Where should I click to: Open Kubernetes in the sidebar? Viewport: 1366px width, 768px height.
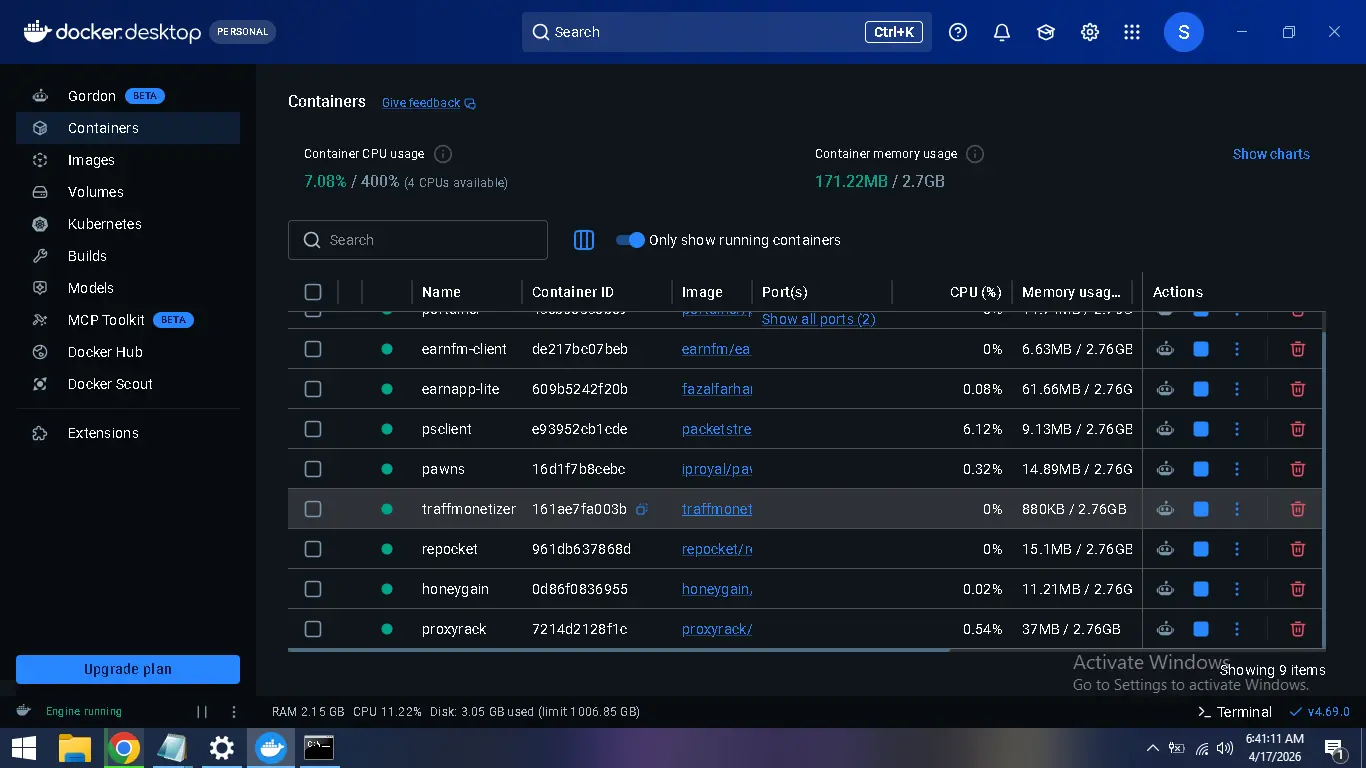[x=128, y=224]
